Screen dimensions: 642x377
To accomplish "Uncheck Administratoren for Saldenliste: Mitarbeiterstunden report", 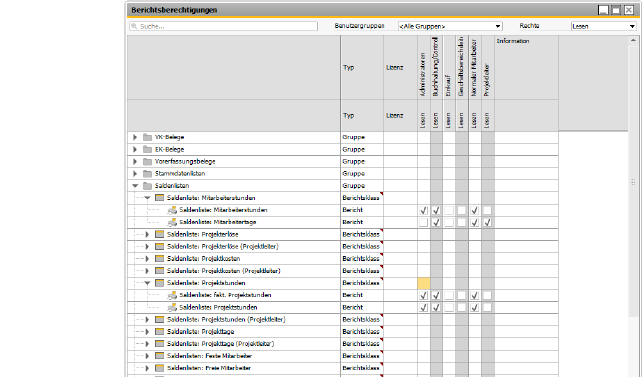I will click(x=423, y=210).
